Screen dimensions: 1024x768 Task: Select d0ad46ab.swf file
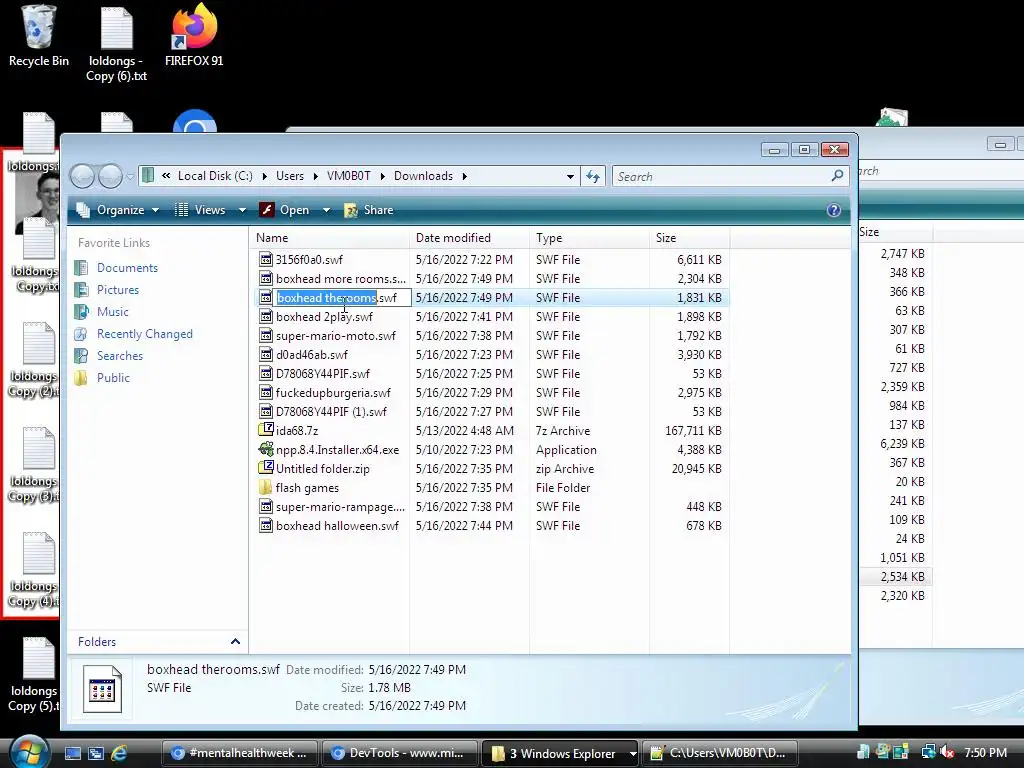click(312, 355)
